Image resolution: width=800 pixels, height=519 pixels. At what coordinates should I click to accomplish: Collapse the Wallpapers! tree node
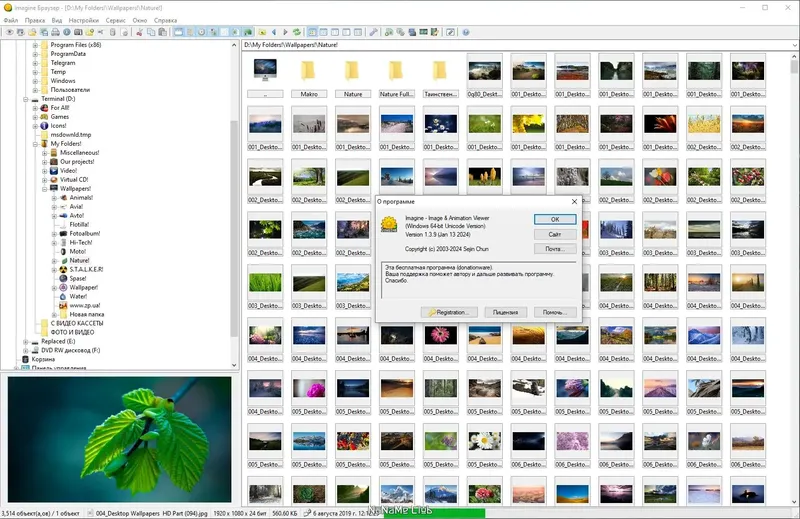[44, 189]
